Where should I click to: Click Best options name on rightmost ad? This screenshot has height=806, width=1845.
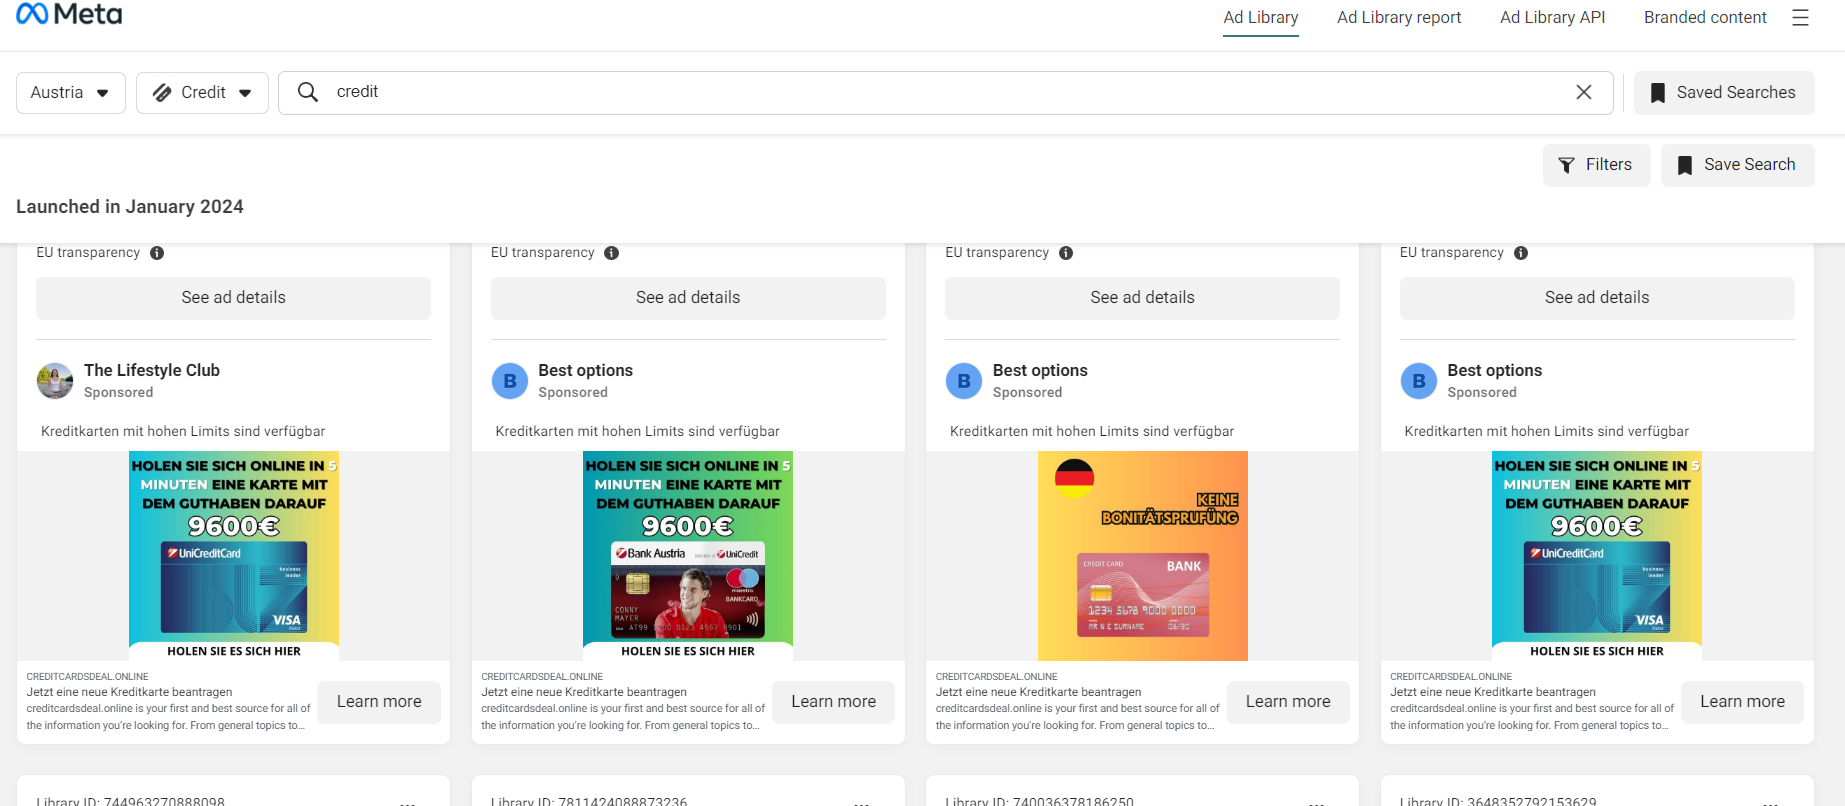click(1494, 370)
